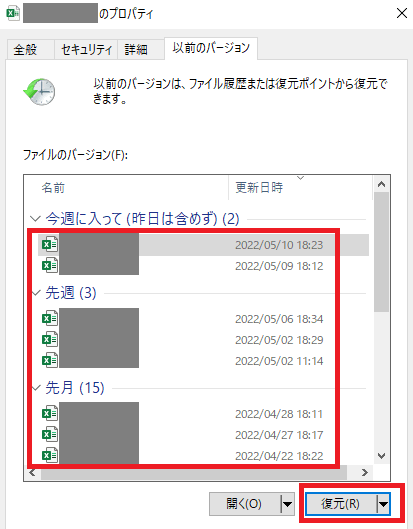Click Excel icon for 2022/04/22 18:22 version
The height and width of the screenshot is (529, 413).
[50, 455]
